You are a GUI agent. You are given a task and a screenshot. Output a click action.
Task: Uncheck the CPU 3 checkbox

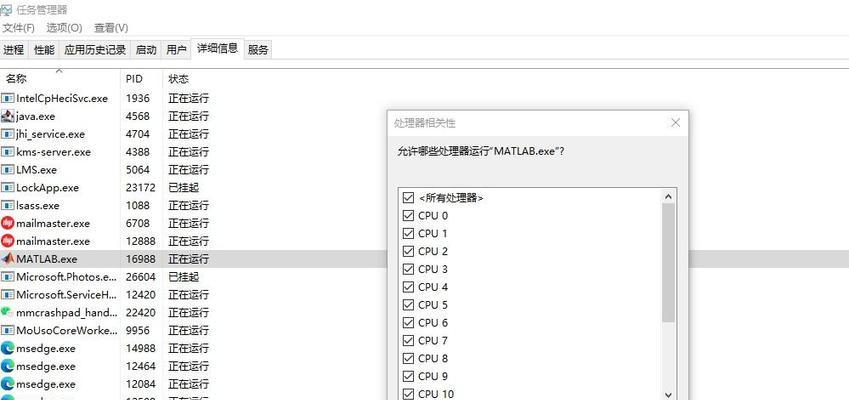(x=408, y=269)
